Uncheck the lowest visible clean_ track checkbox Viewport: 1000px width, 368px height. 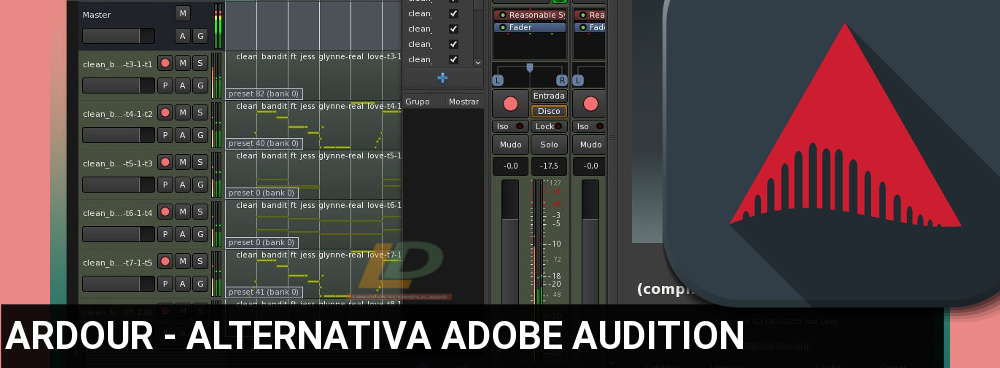click(x=453, y=59)
